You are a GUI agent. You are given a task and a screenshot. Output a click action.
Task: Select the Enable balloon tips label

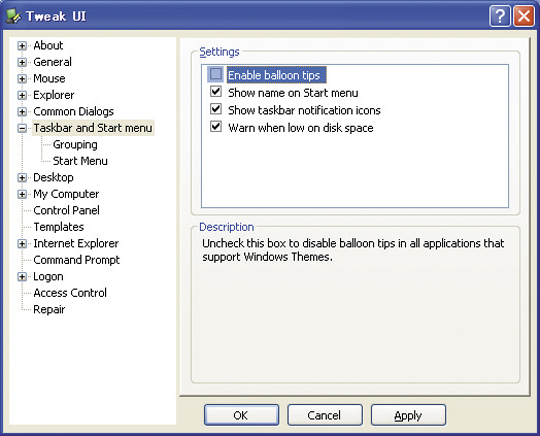tap(276, 75)
